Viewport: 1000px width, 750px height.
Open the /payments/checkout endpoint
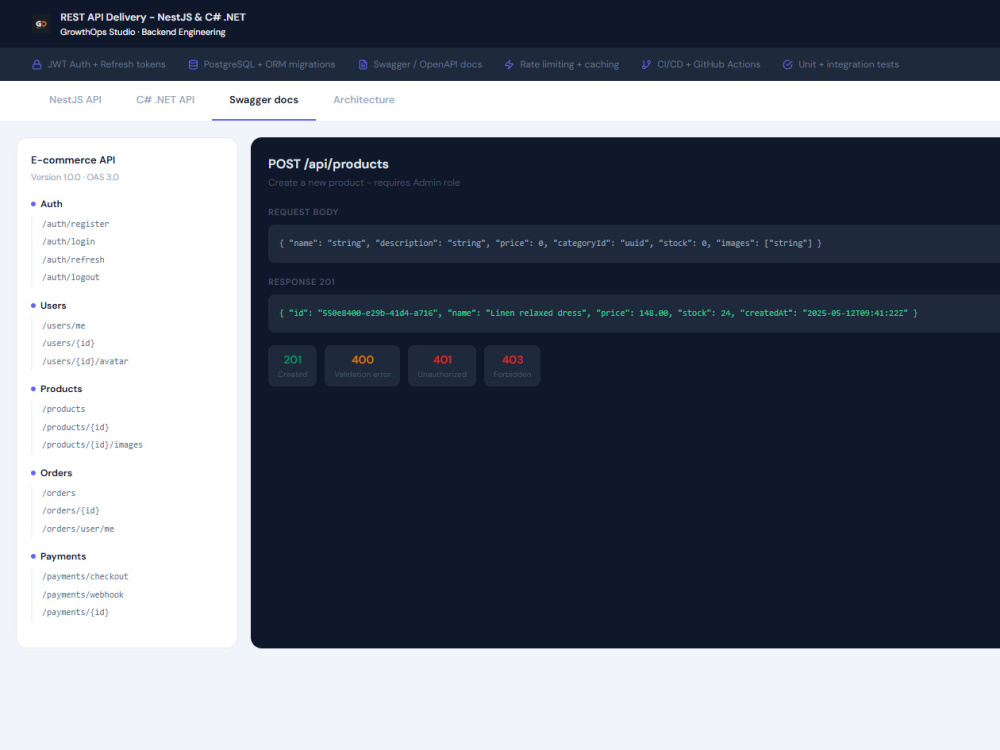[85, 577]
